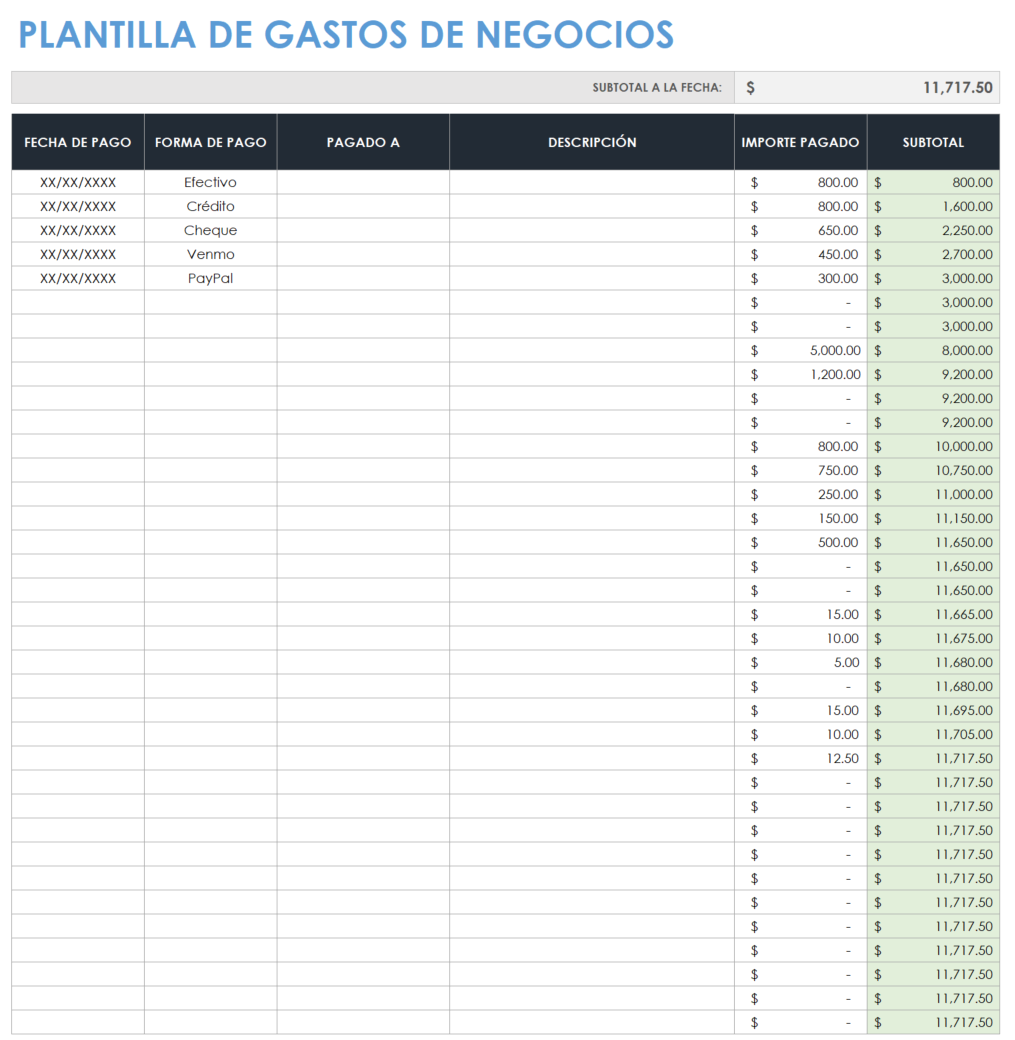Image resolution: width=1015 pixels, height=1040 pixels.
Task: Click the IMPORTE PAGADO column header
Action: (x=800, y=141)
